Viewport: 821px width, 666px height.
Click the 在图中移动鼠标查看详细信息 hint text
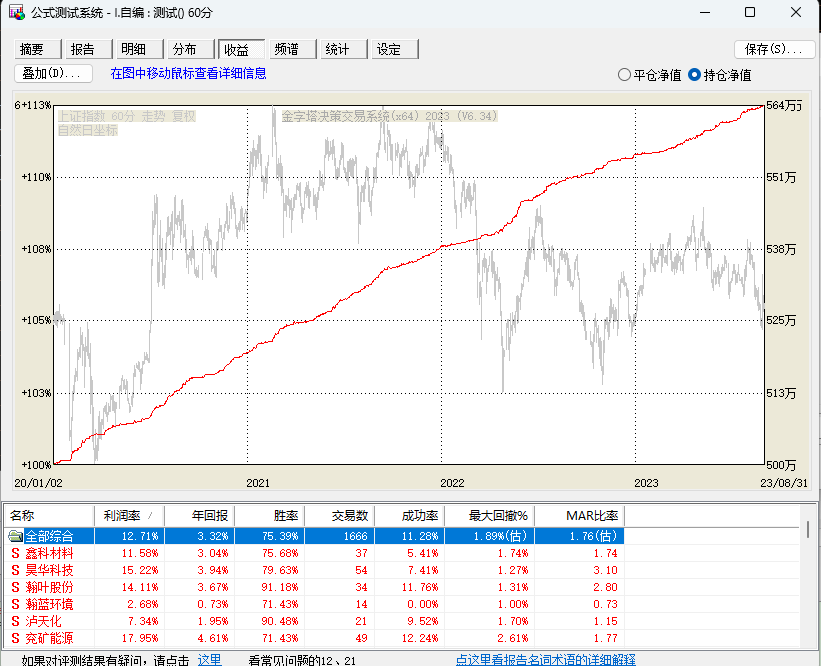(188, 73)
